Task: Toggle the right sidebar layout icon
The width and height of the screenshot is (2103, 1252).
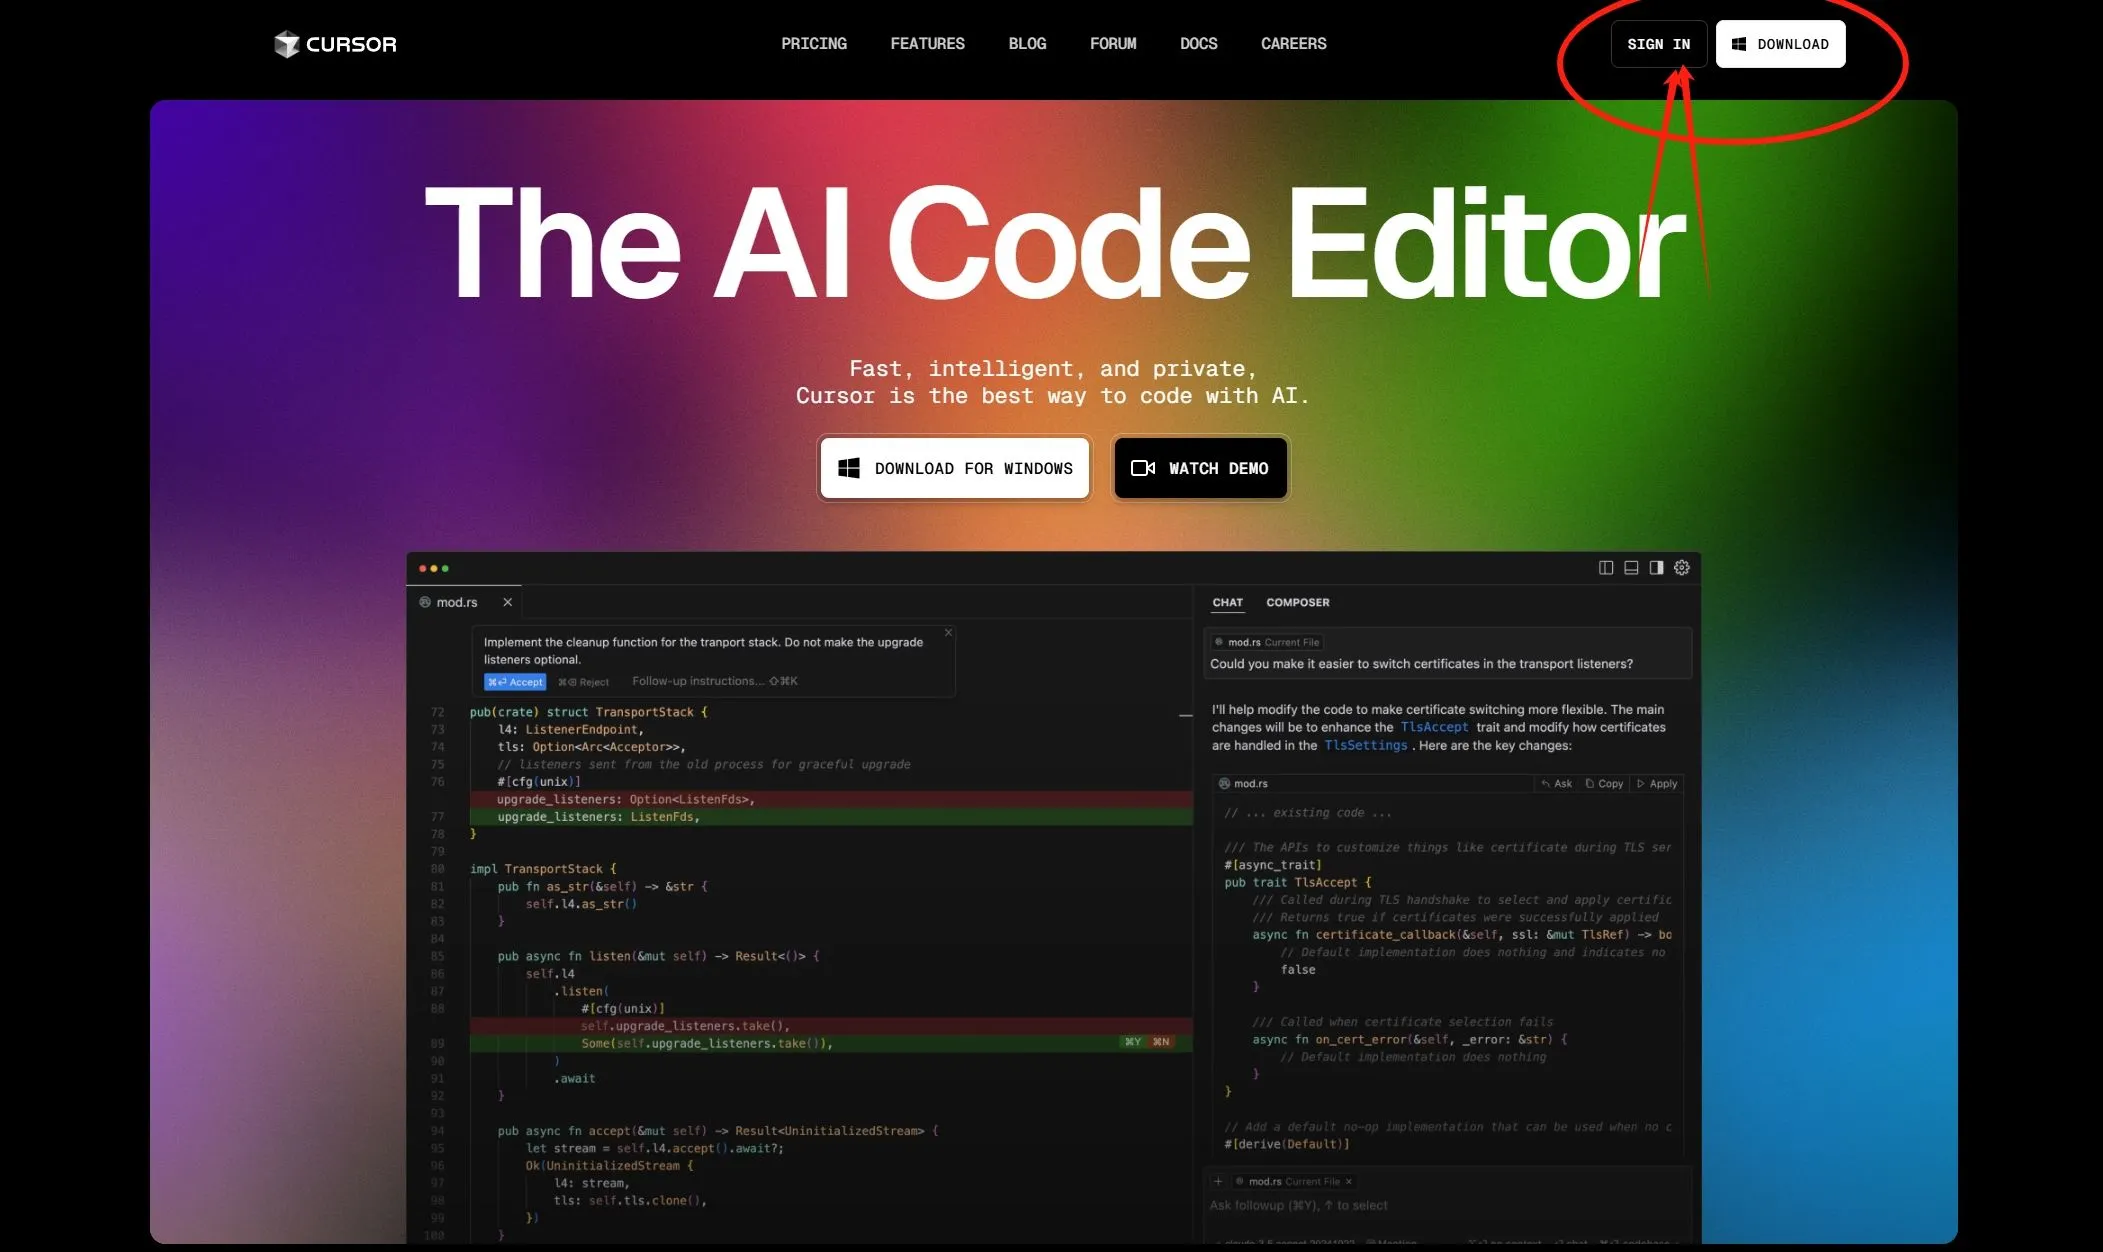Action: (x=1656, y=568)
